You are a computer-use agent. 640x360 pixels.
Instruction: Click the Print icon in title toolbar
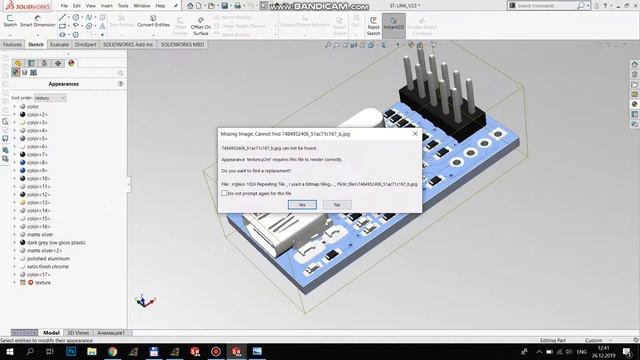pyautogui.click(x=237, y=6)
